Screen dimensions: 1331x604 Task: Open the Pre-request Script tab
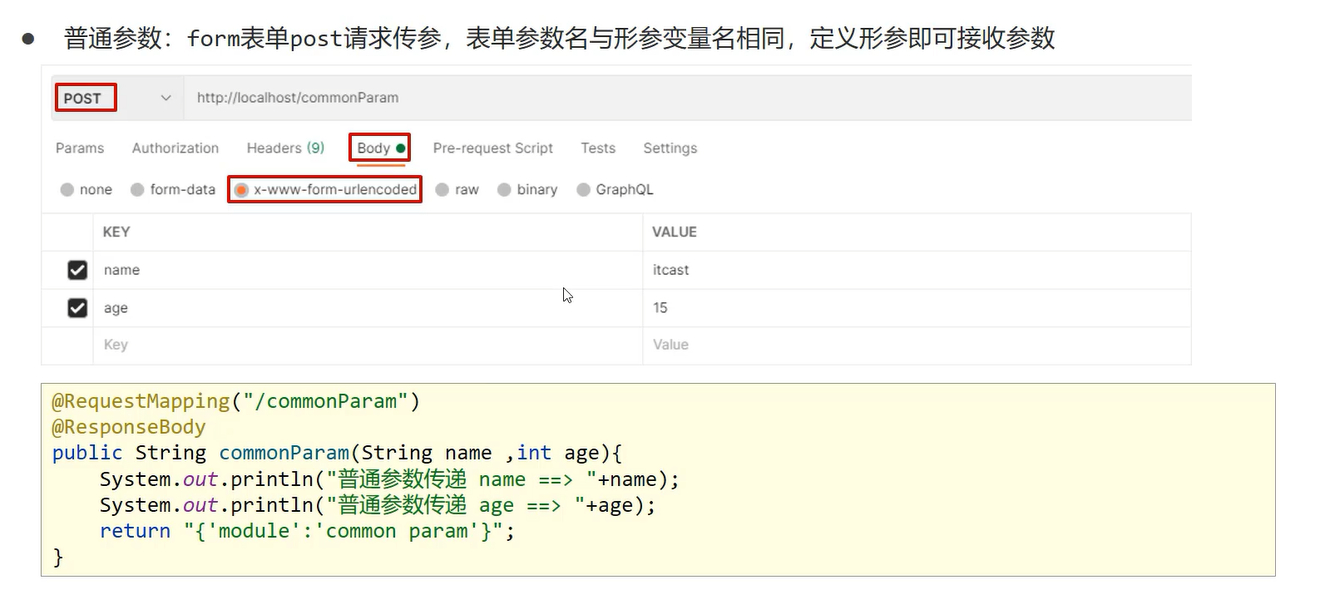coord(493,148)
